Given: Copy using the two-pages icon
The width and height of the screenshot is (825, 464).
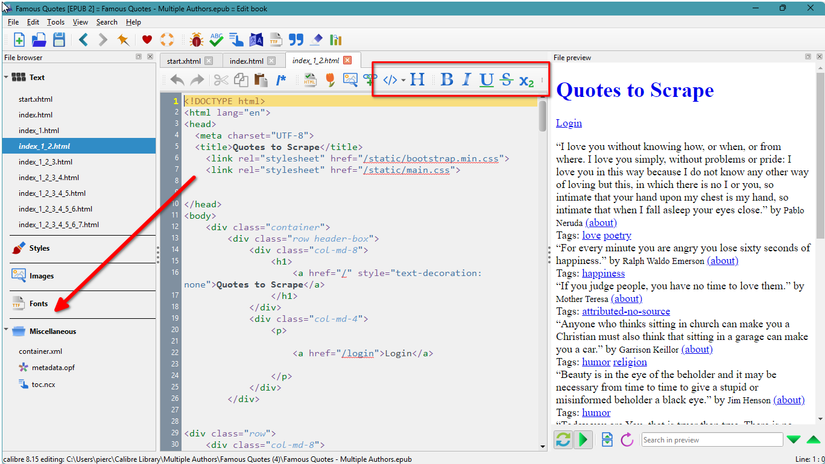Looking at the screenshot, I should [x=241, y=80].
